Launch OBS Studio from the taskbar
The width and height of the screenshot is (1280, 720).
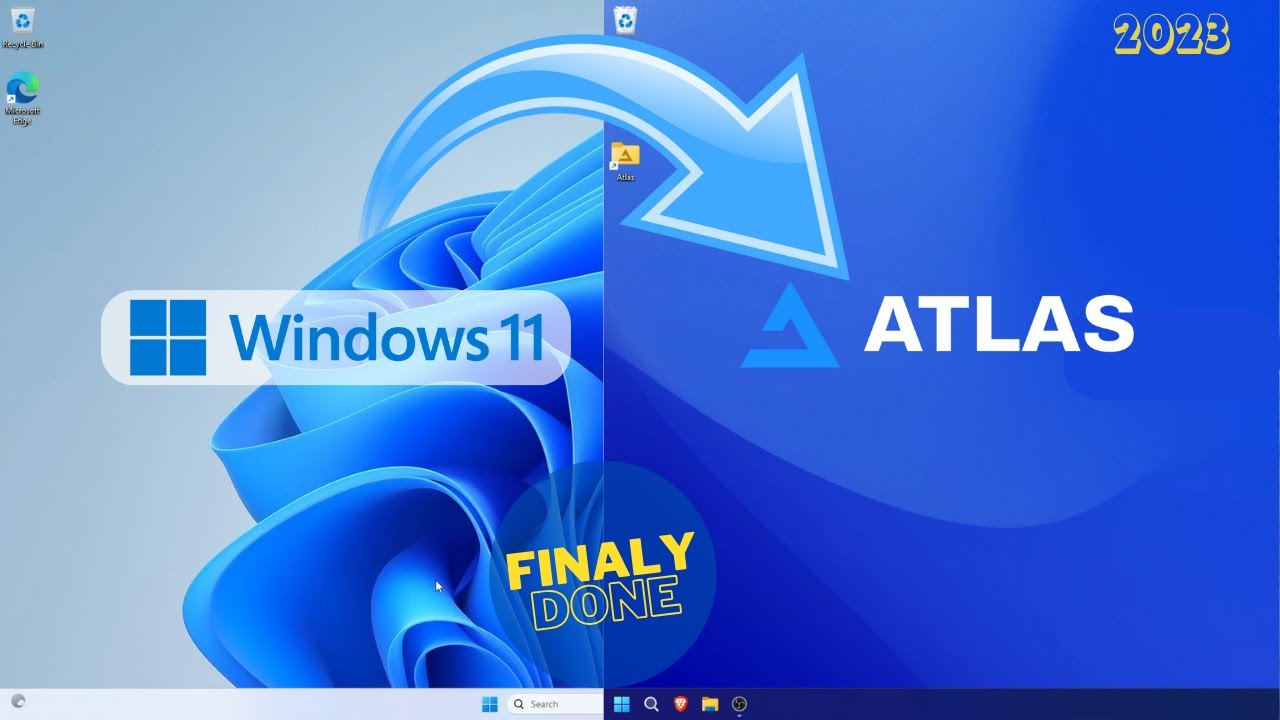click(x=739, y=704)
